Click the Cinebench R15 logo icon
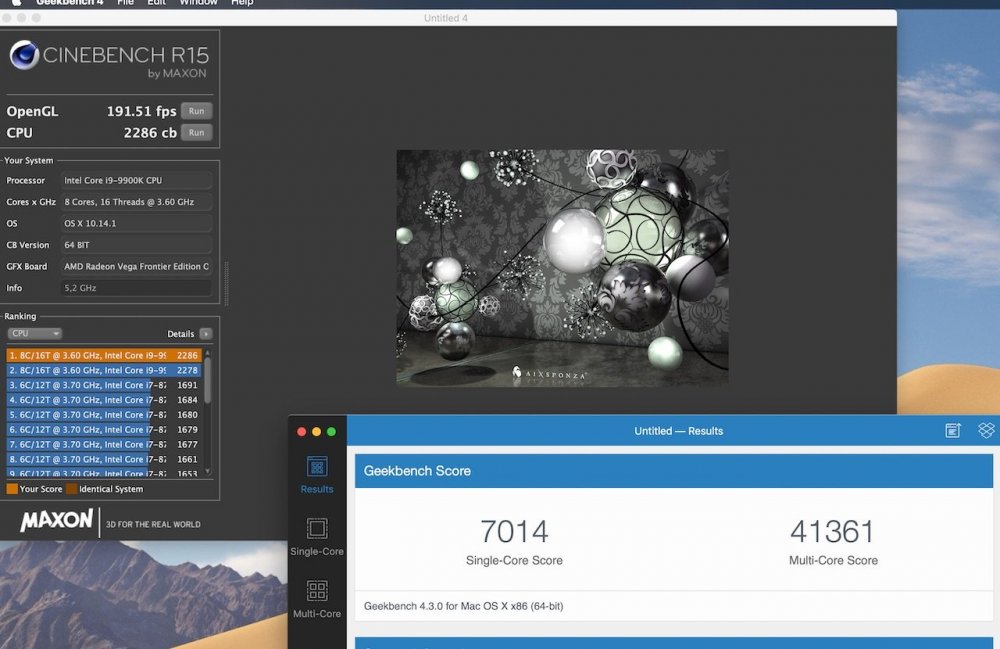This screenshot has height=649, width=1000. click(x=24, y=55)
